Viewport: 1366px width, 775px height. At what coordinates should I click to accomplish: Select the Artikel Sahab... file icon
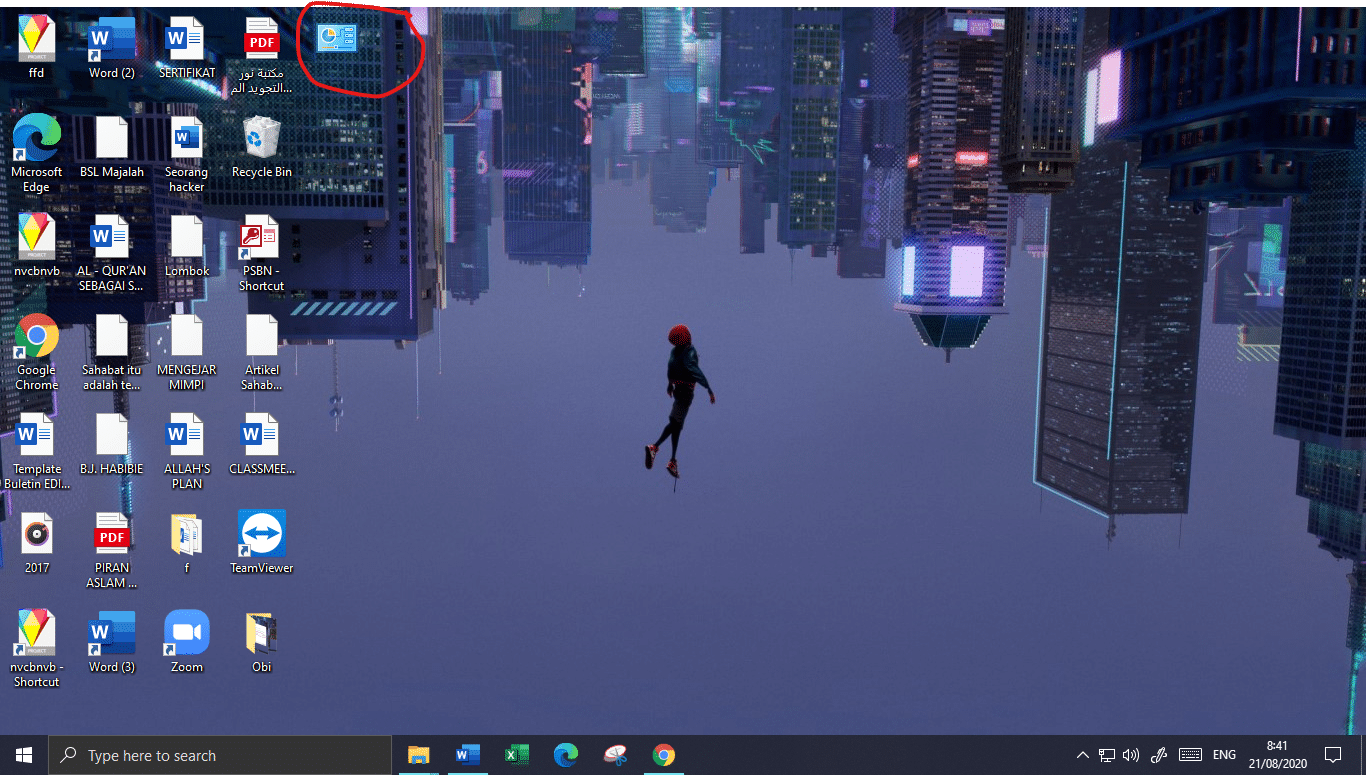tap(262, 351)
